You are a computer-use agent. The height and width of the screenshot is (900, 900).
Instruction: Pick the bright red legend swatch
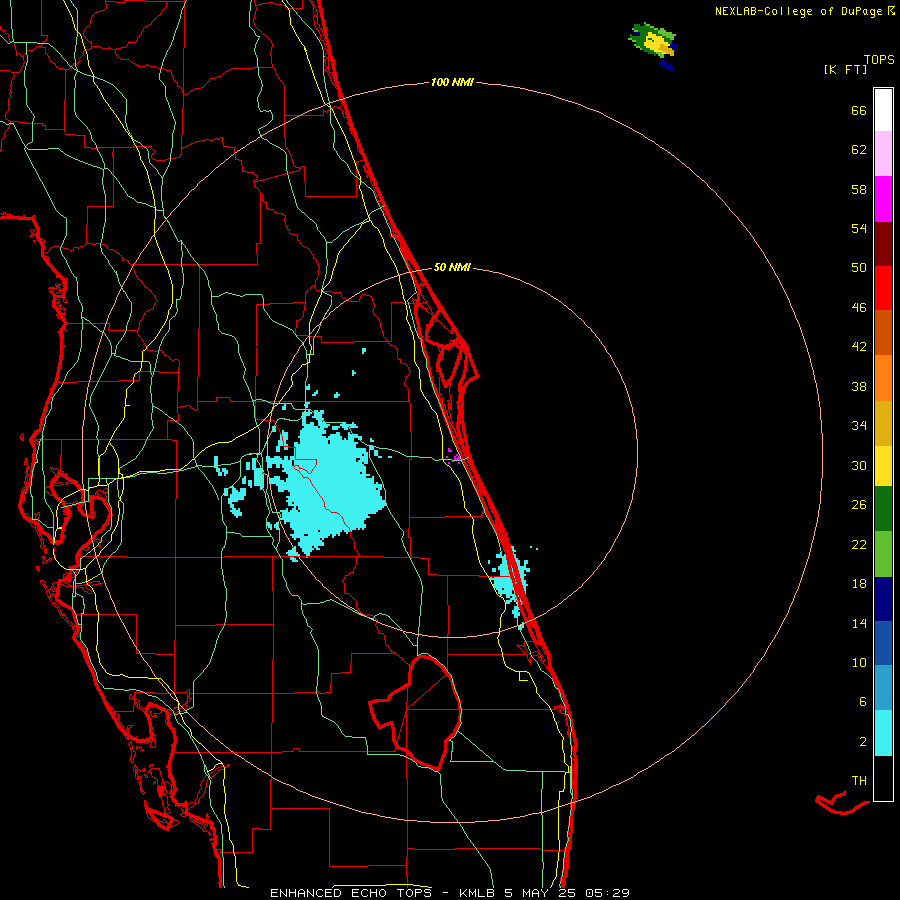(x=883, y=289)
